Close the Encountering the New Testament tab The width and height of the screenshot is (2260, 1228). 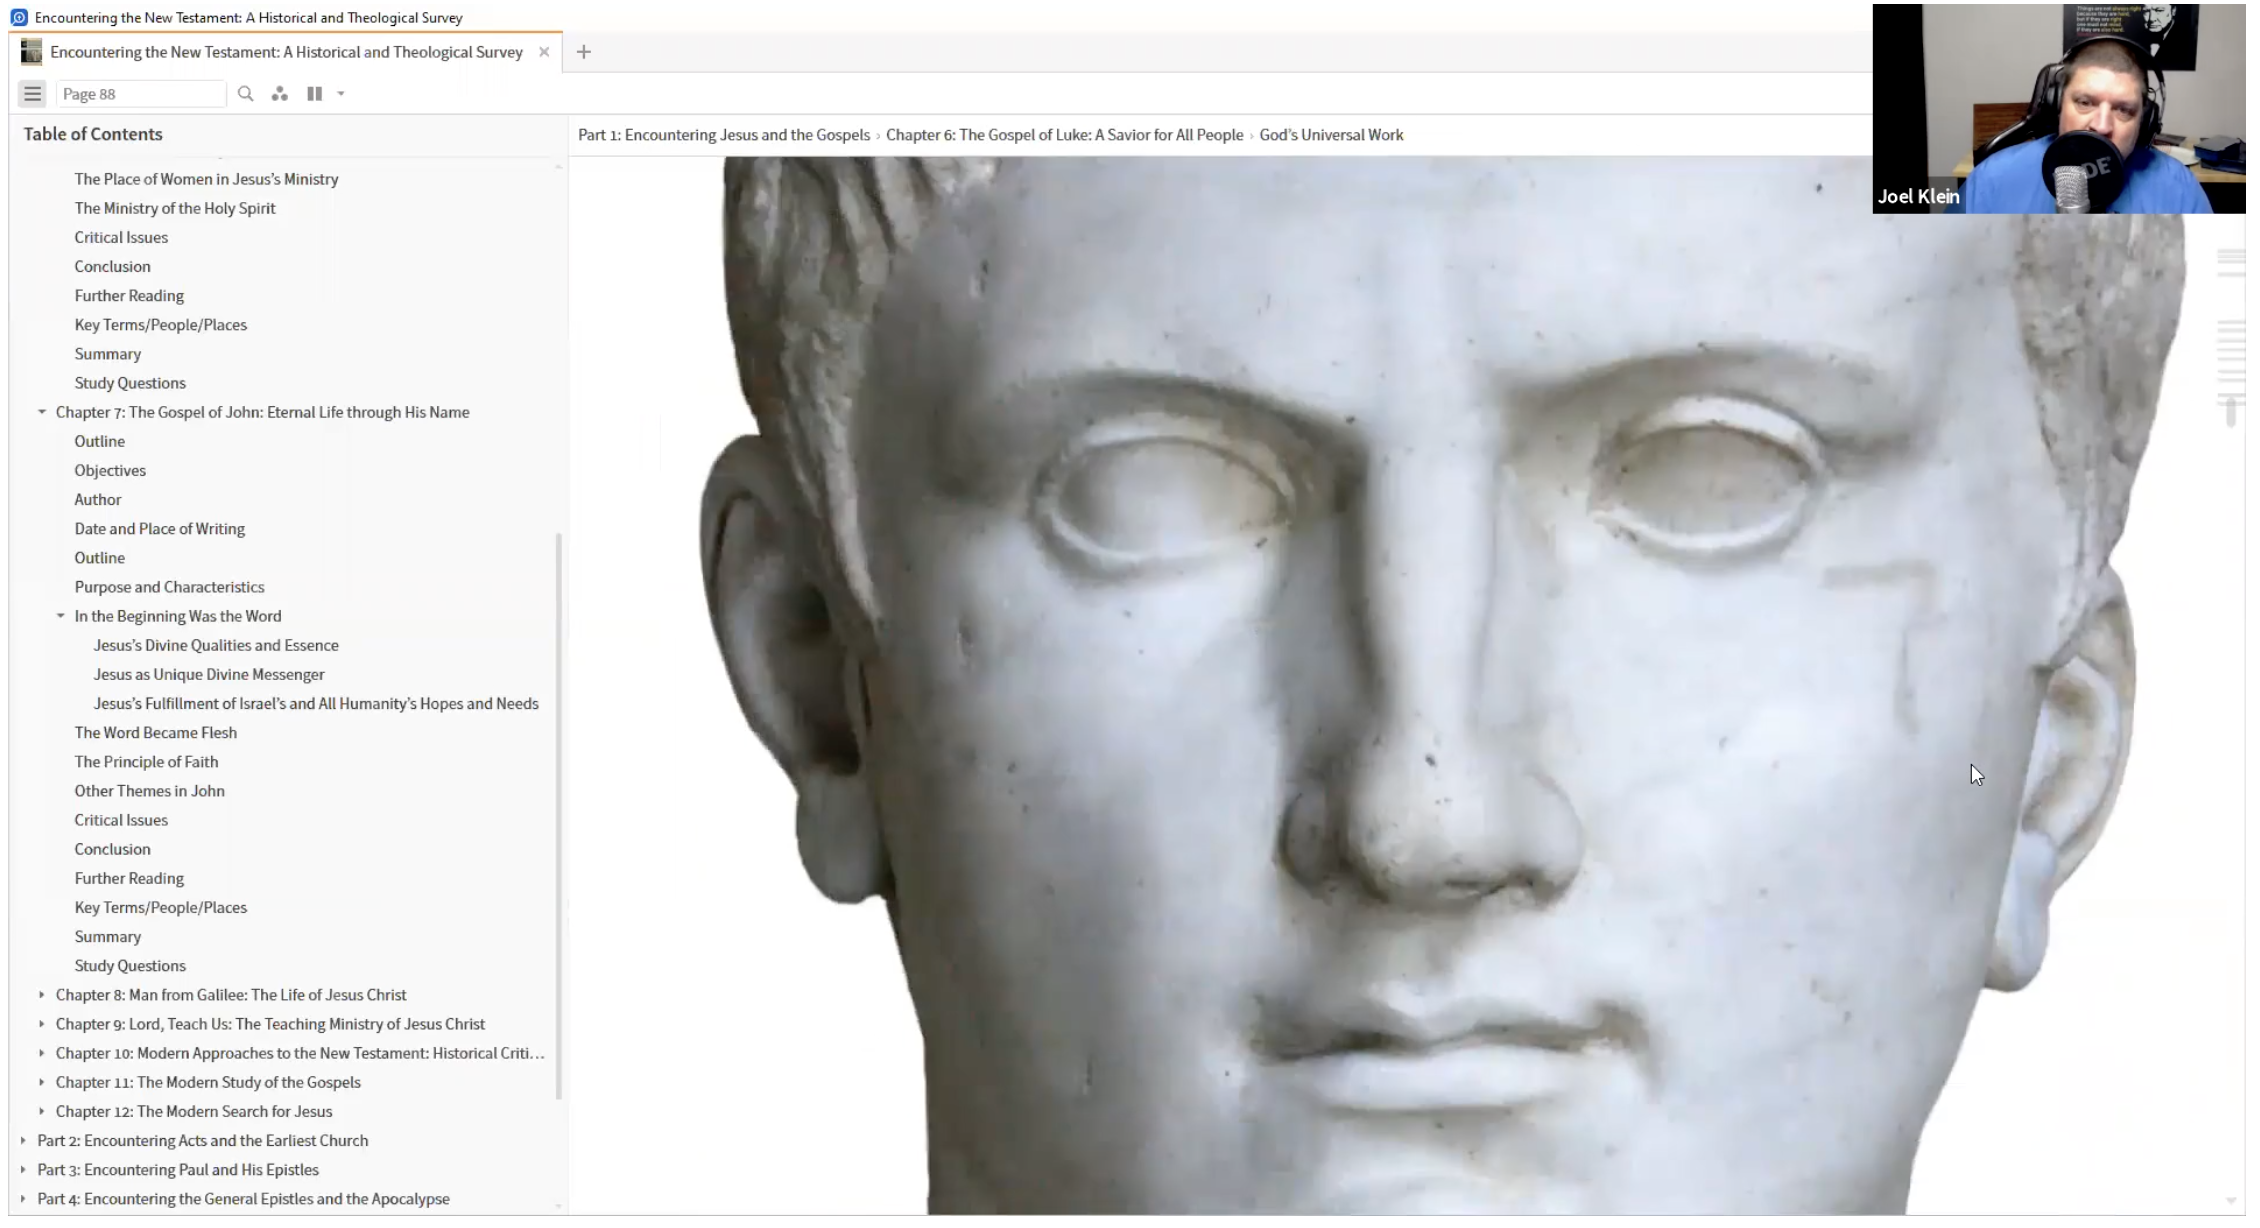point(544,52)
